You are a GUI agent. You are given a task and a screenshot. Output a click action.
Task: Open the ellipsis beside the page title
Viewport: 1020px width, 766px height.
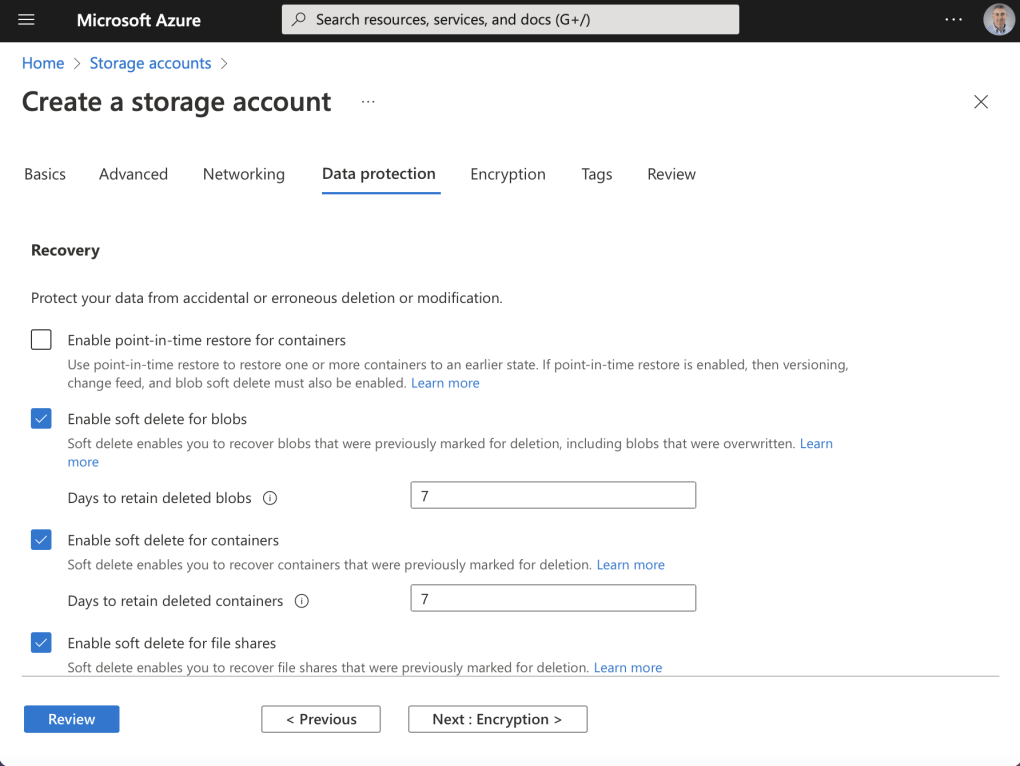pos(368,102)
